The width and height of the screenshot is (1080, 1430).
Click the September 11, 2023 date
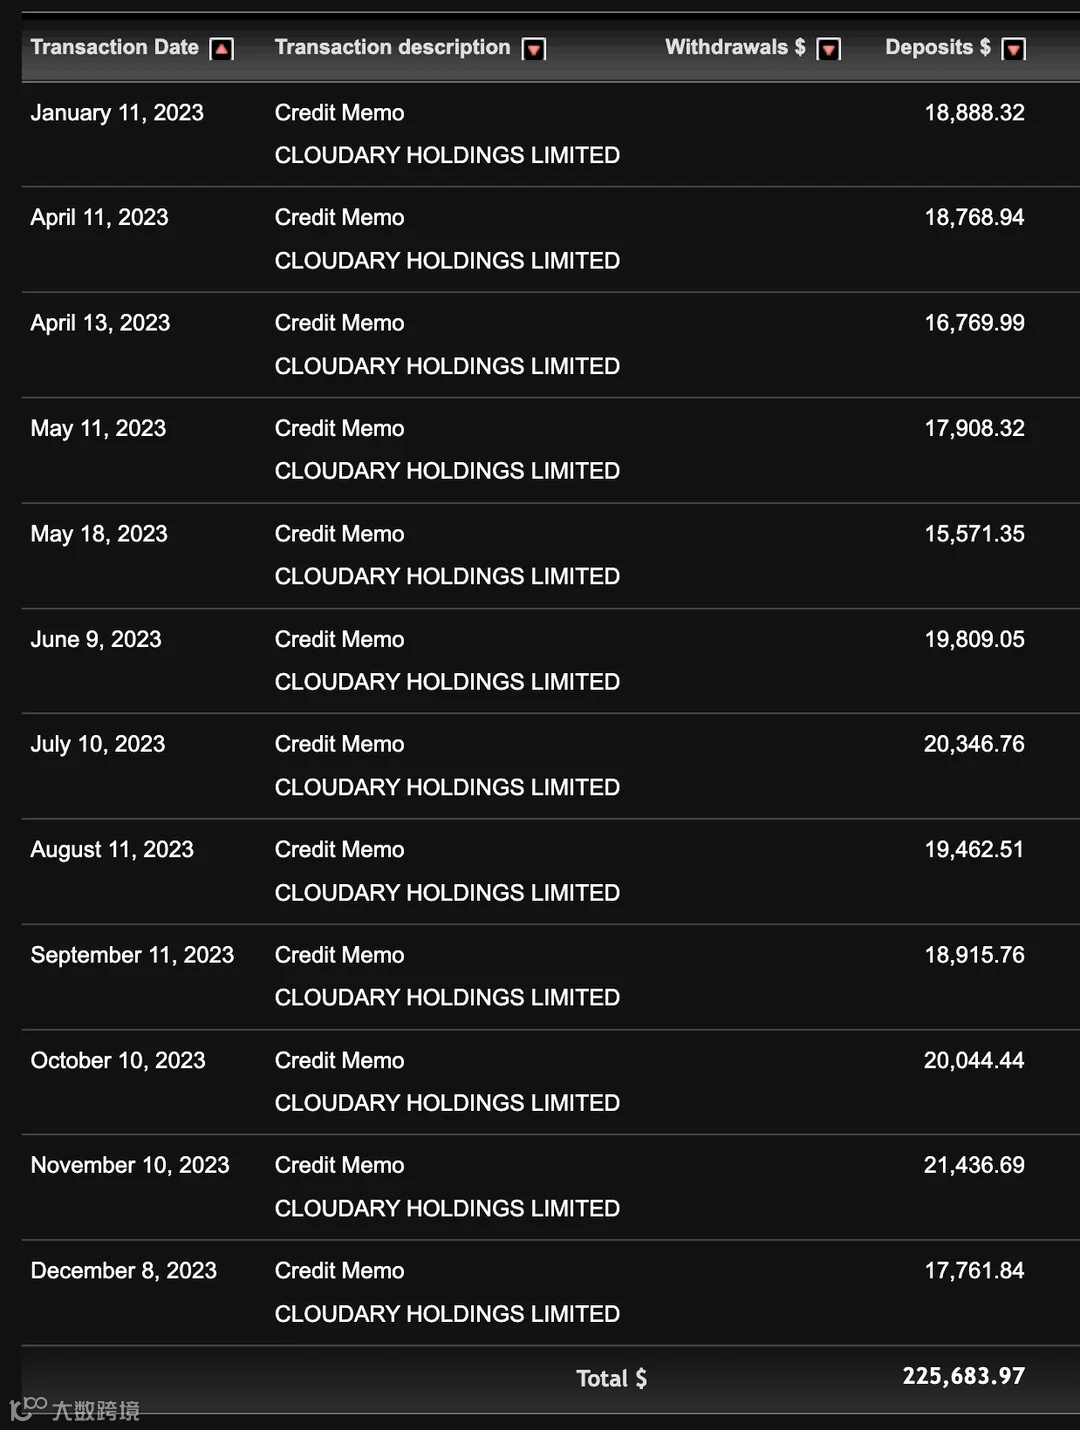pyautogui.click(x=132, y=955)
